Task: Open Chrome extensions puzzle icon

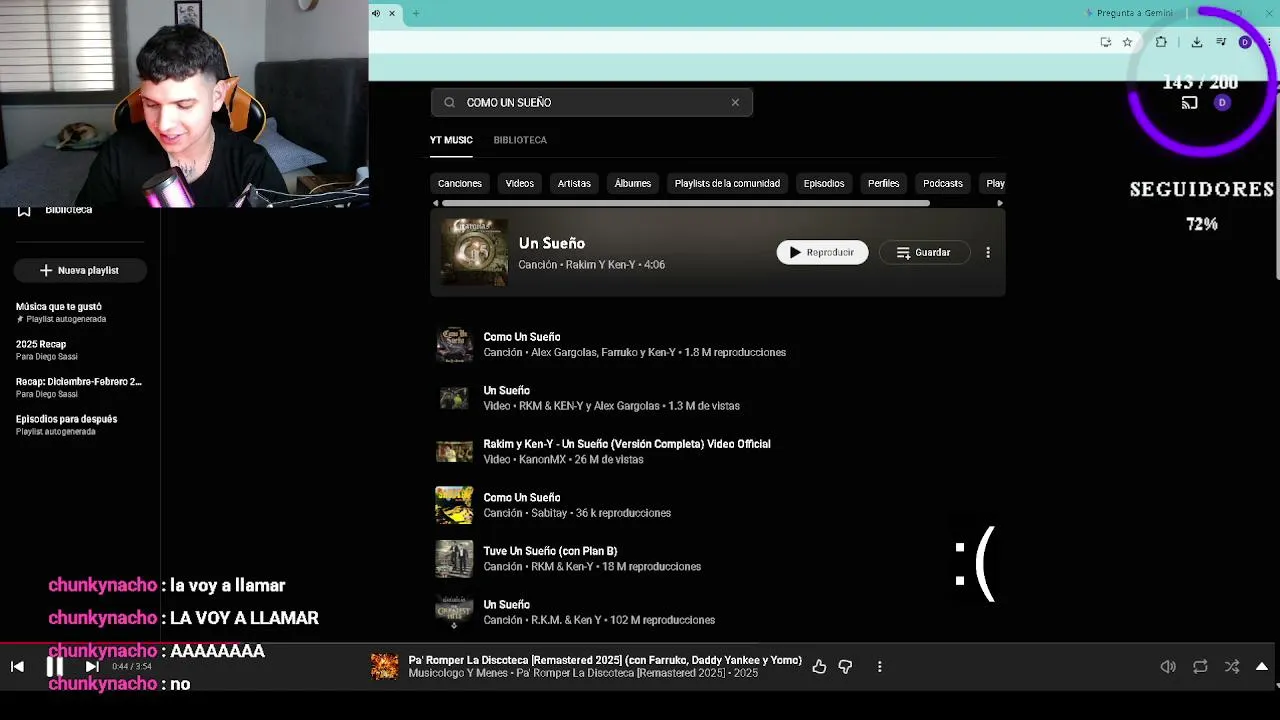Action: tap(1161, 42)
